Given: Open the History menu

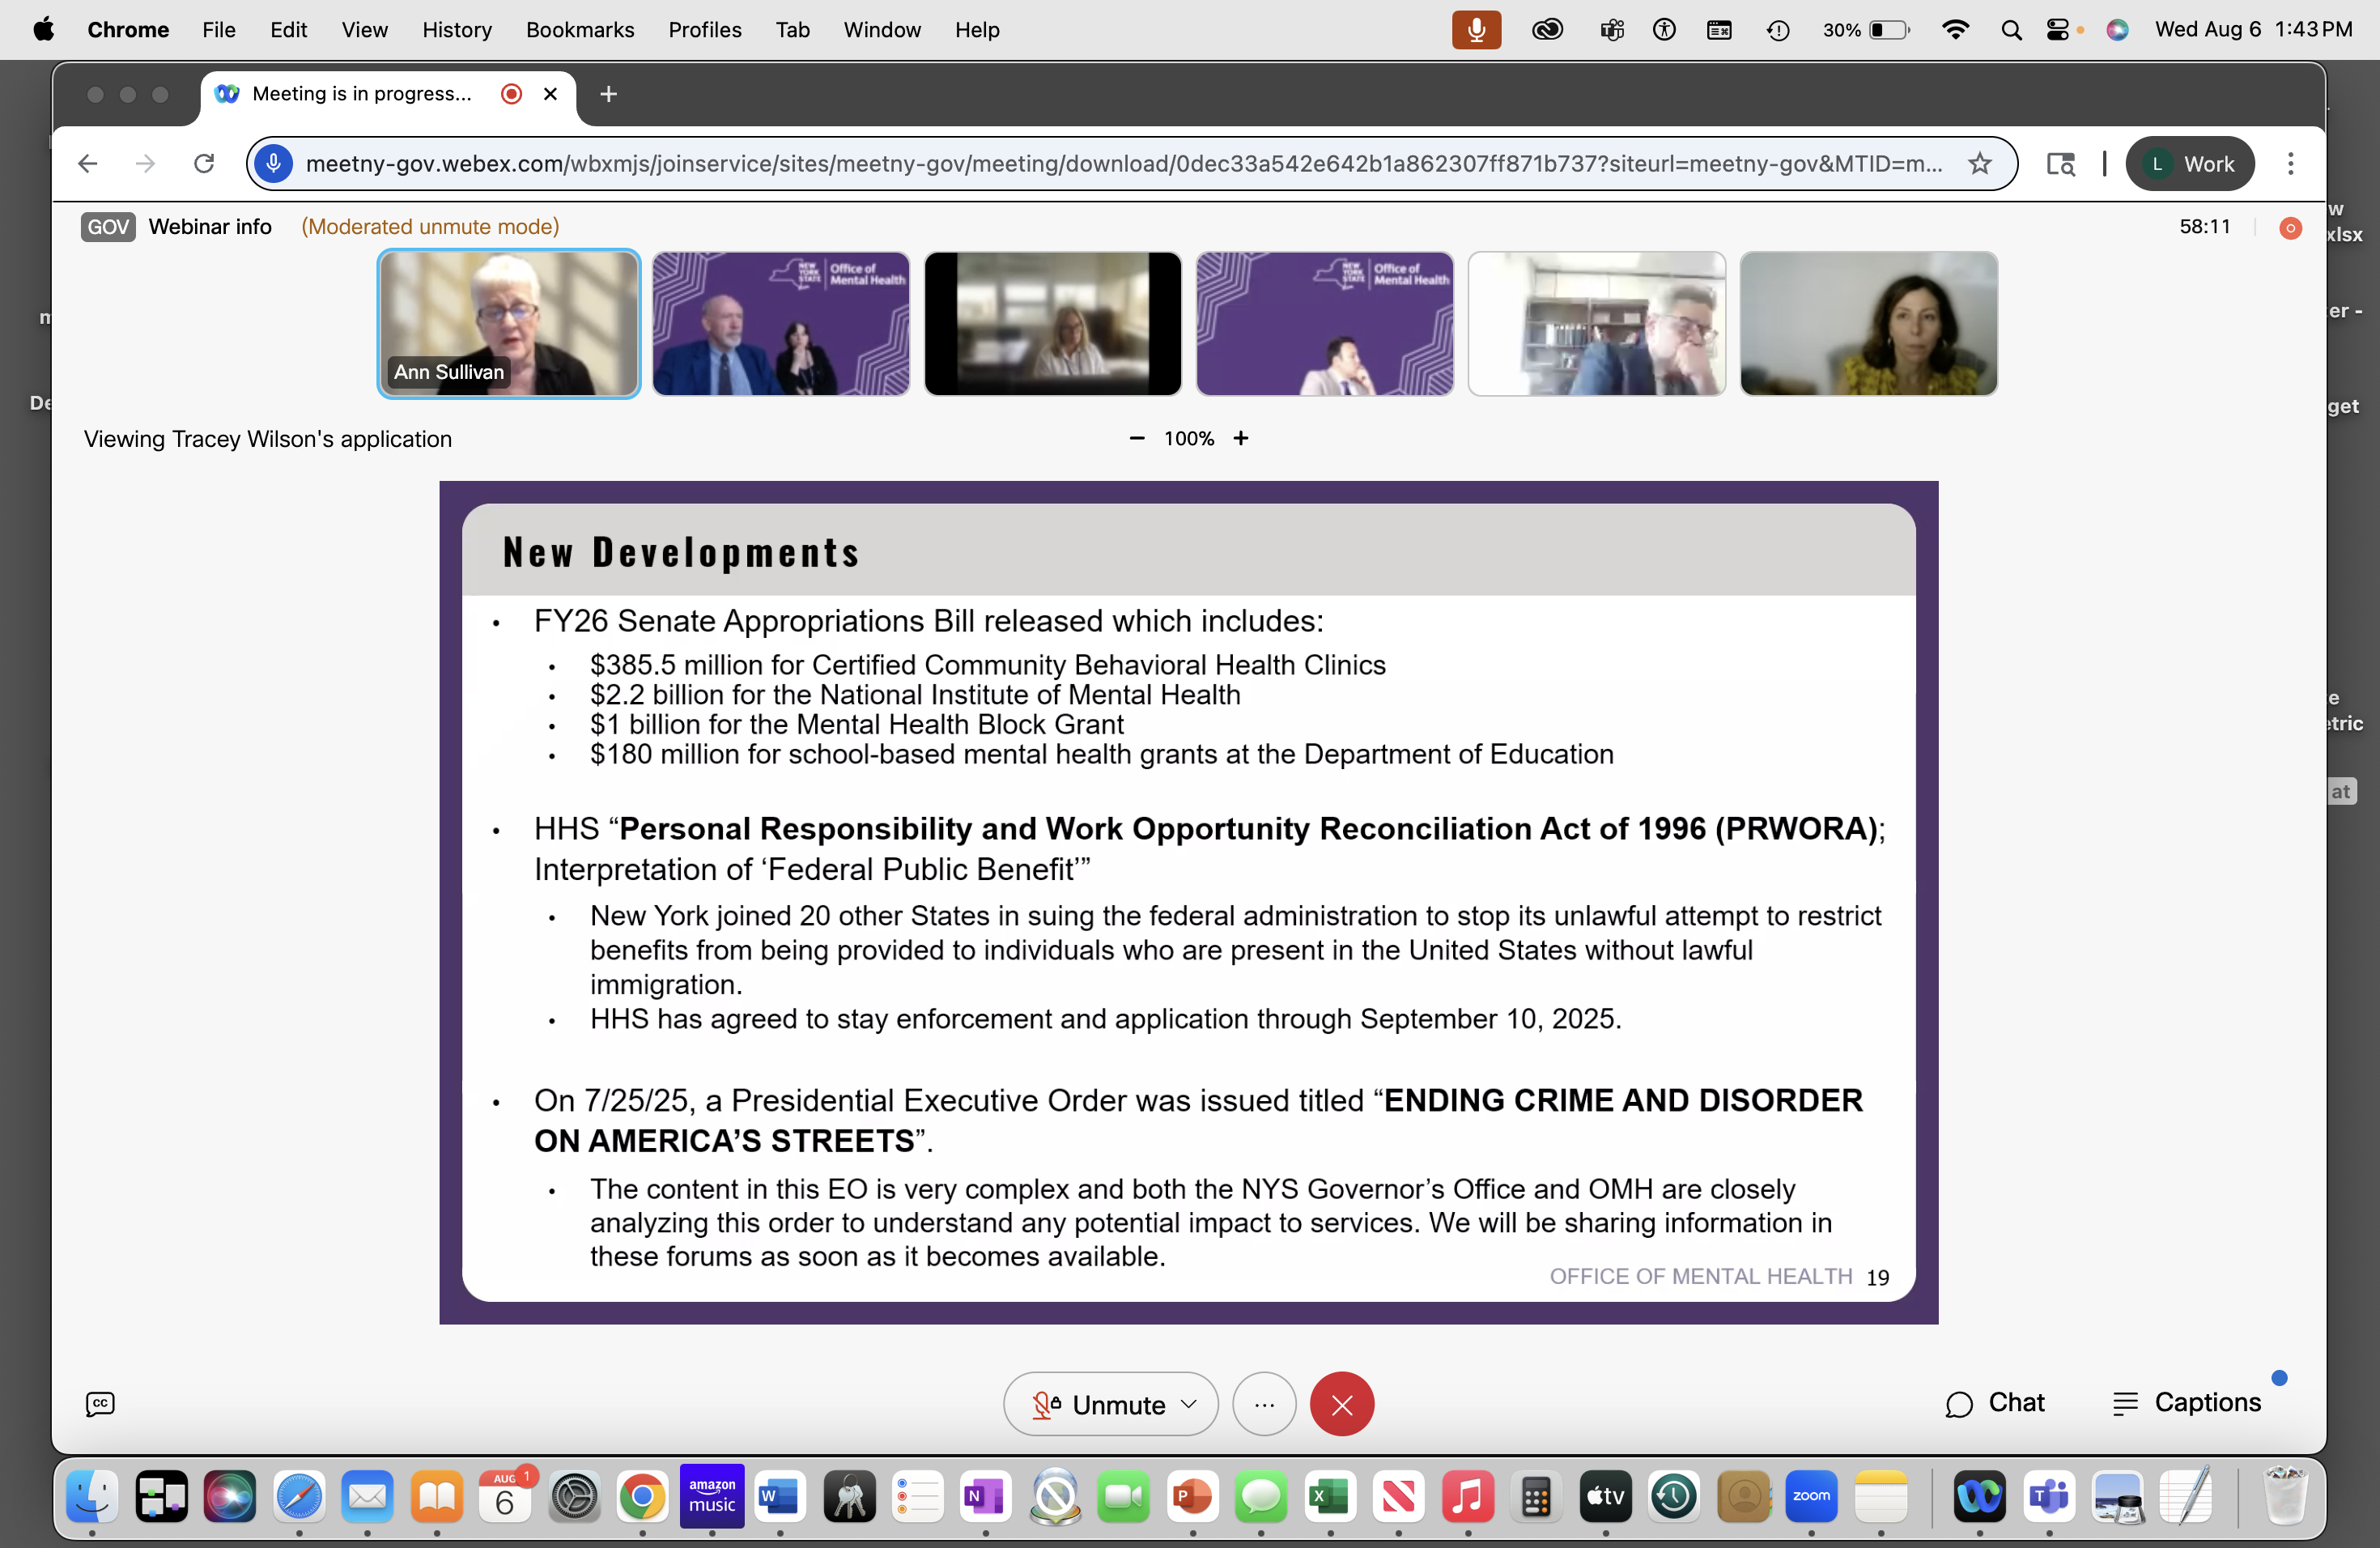Looking at the screenshot, I should [x=456, y=30].
